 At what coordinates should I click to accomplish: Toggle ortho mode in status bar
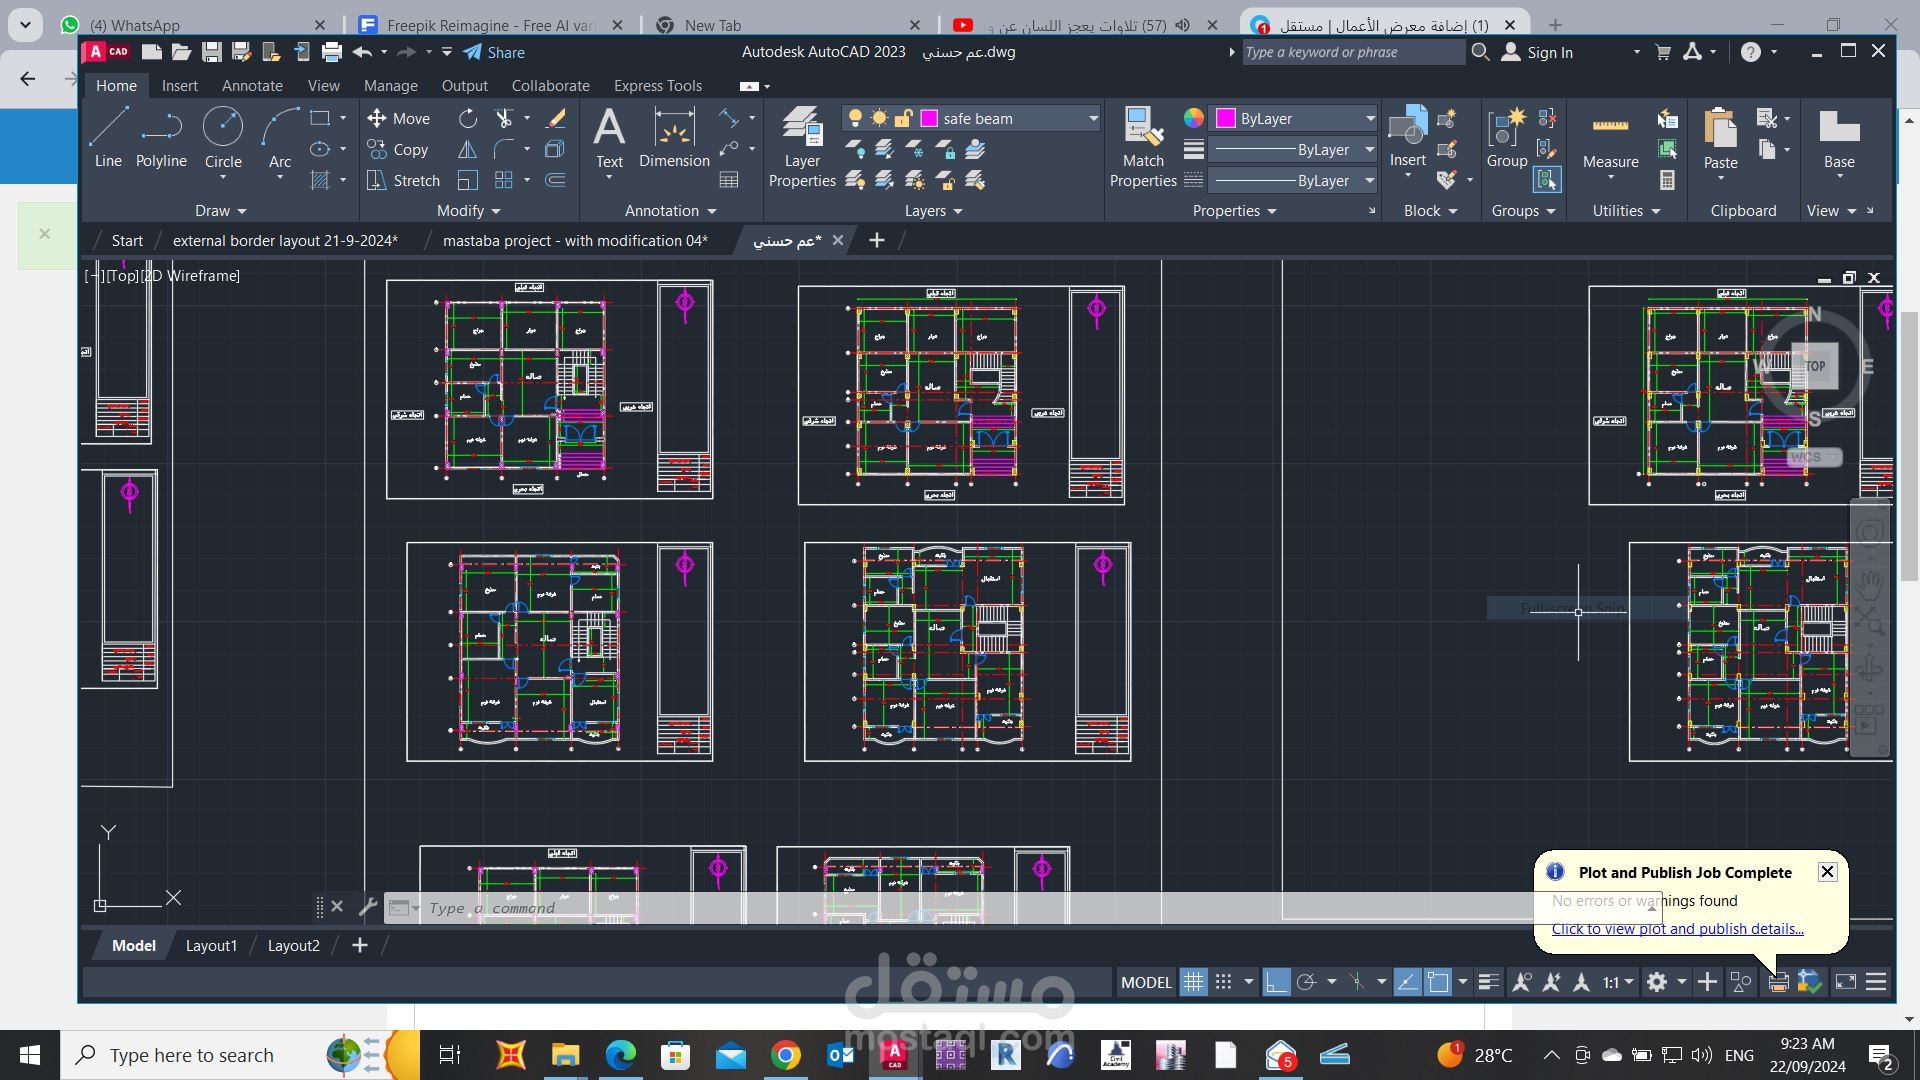[x=1276, y=982]
